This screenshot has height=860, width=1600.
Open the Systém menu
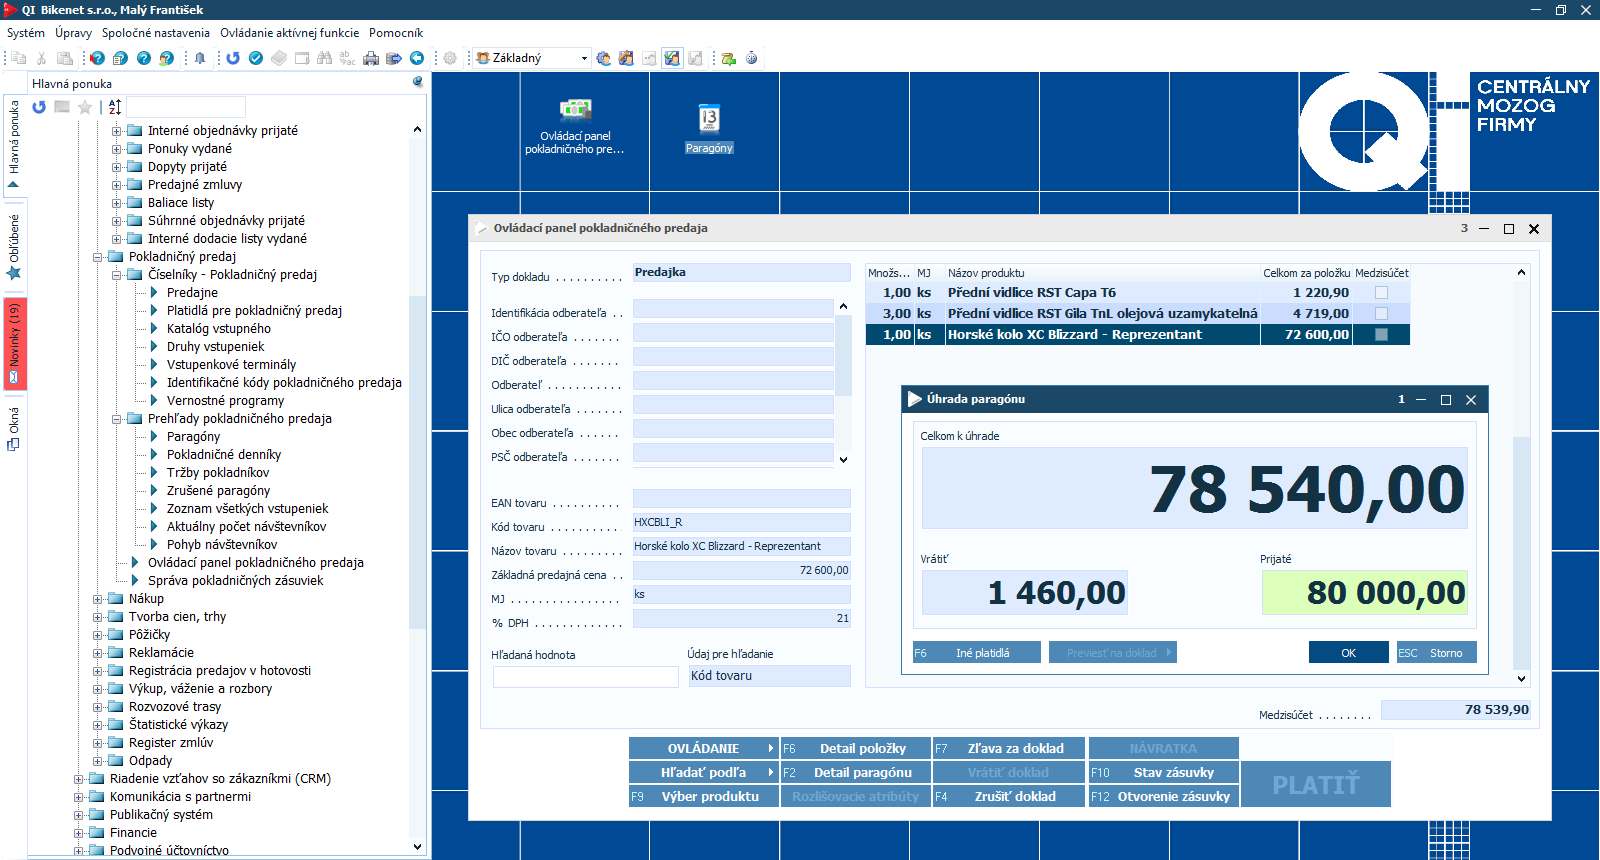click(26, 33)
